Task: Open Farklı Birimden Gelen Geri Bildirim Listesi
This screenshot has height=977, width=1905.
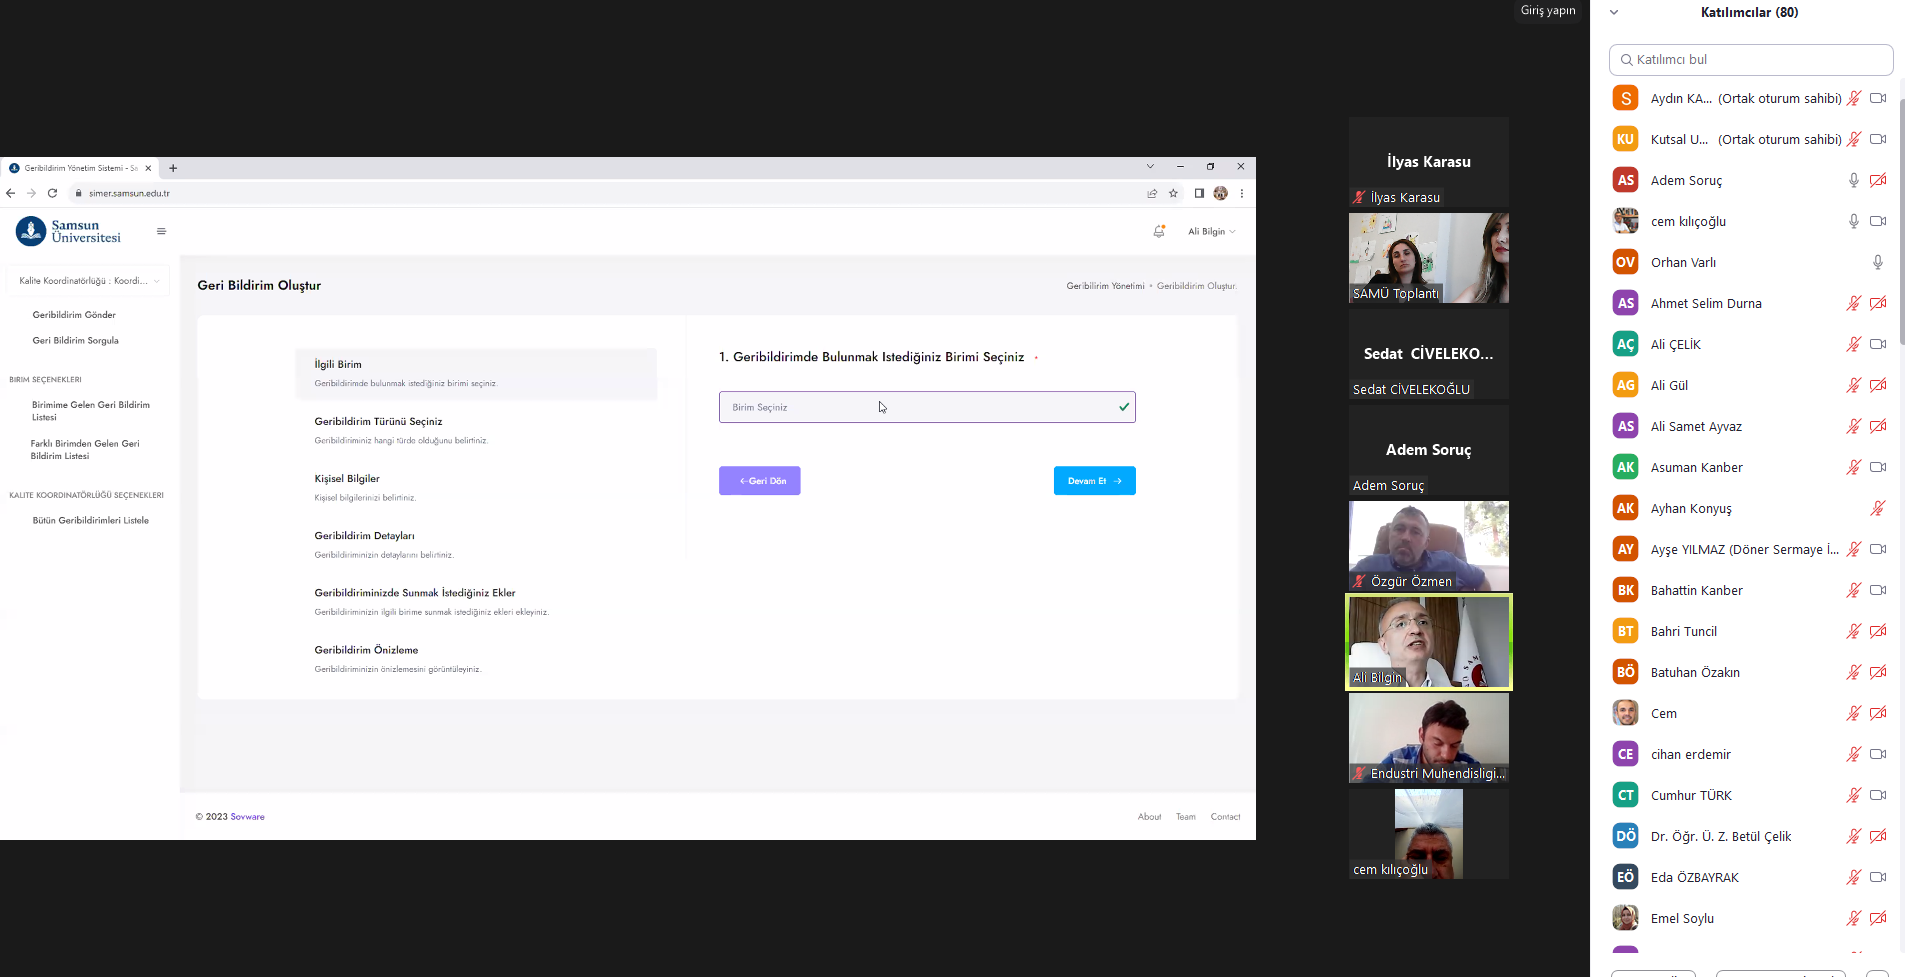Action: [85, 449]
